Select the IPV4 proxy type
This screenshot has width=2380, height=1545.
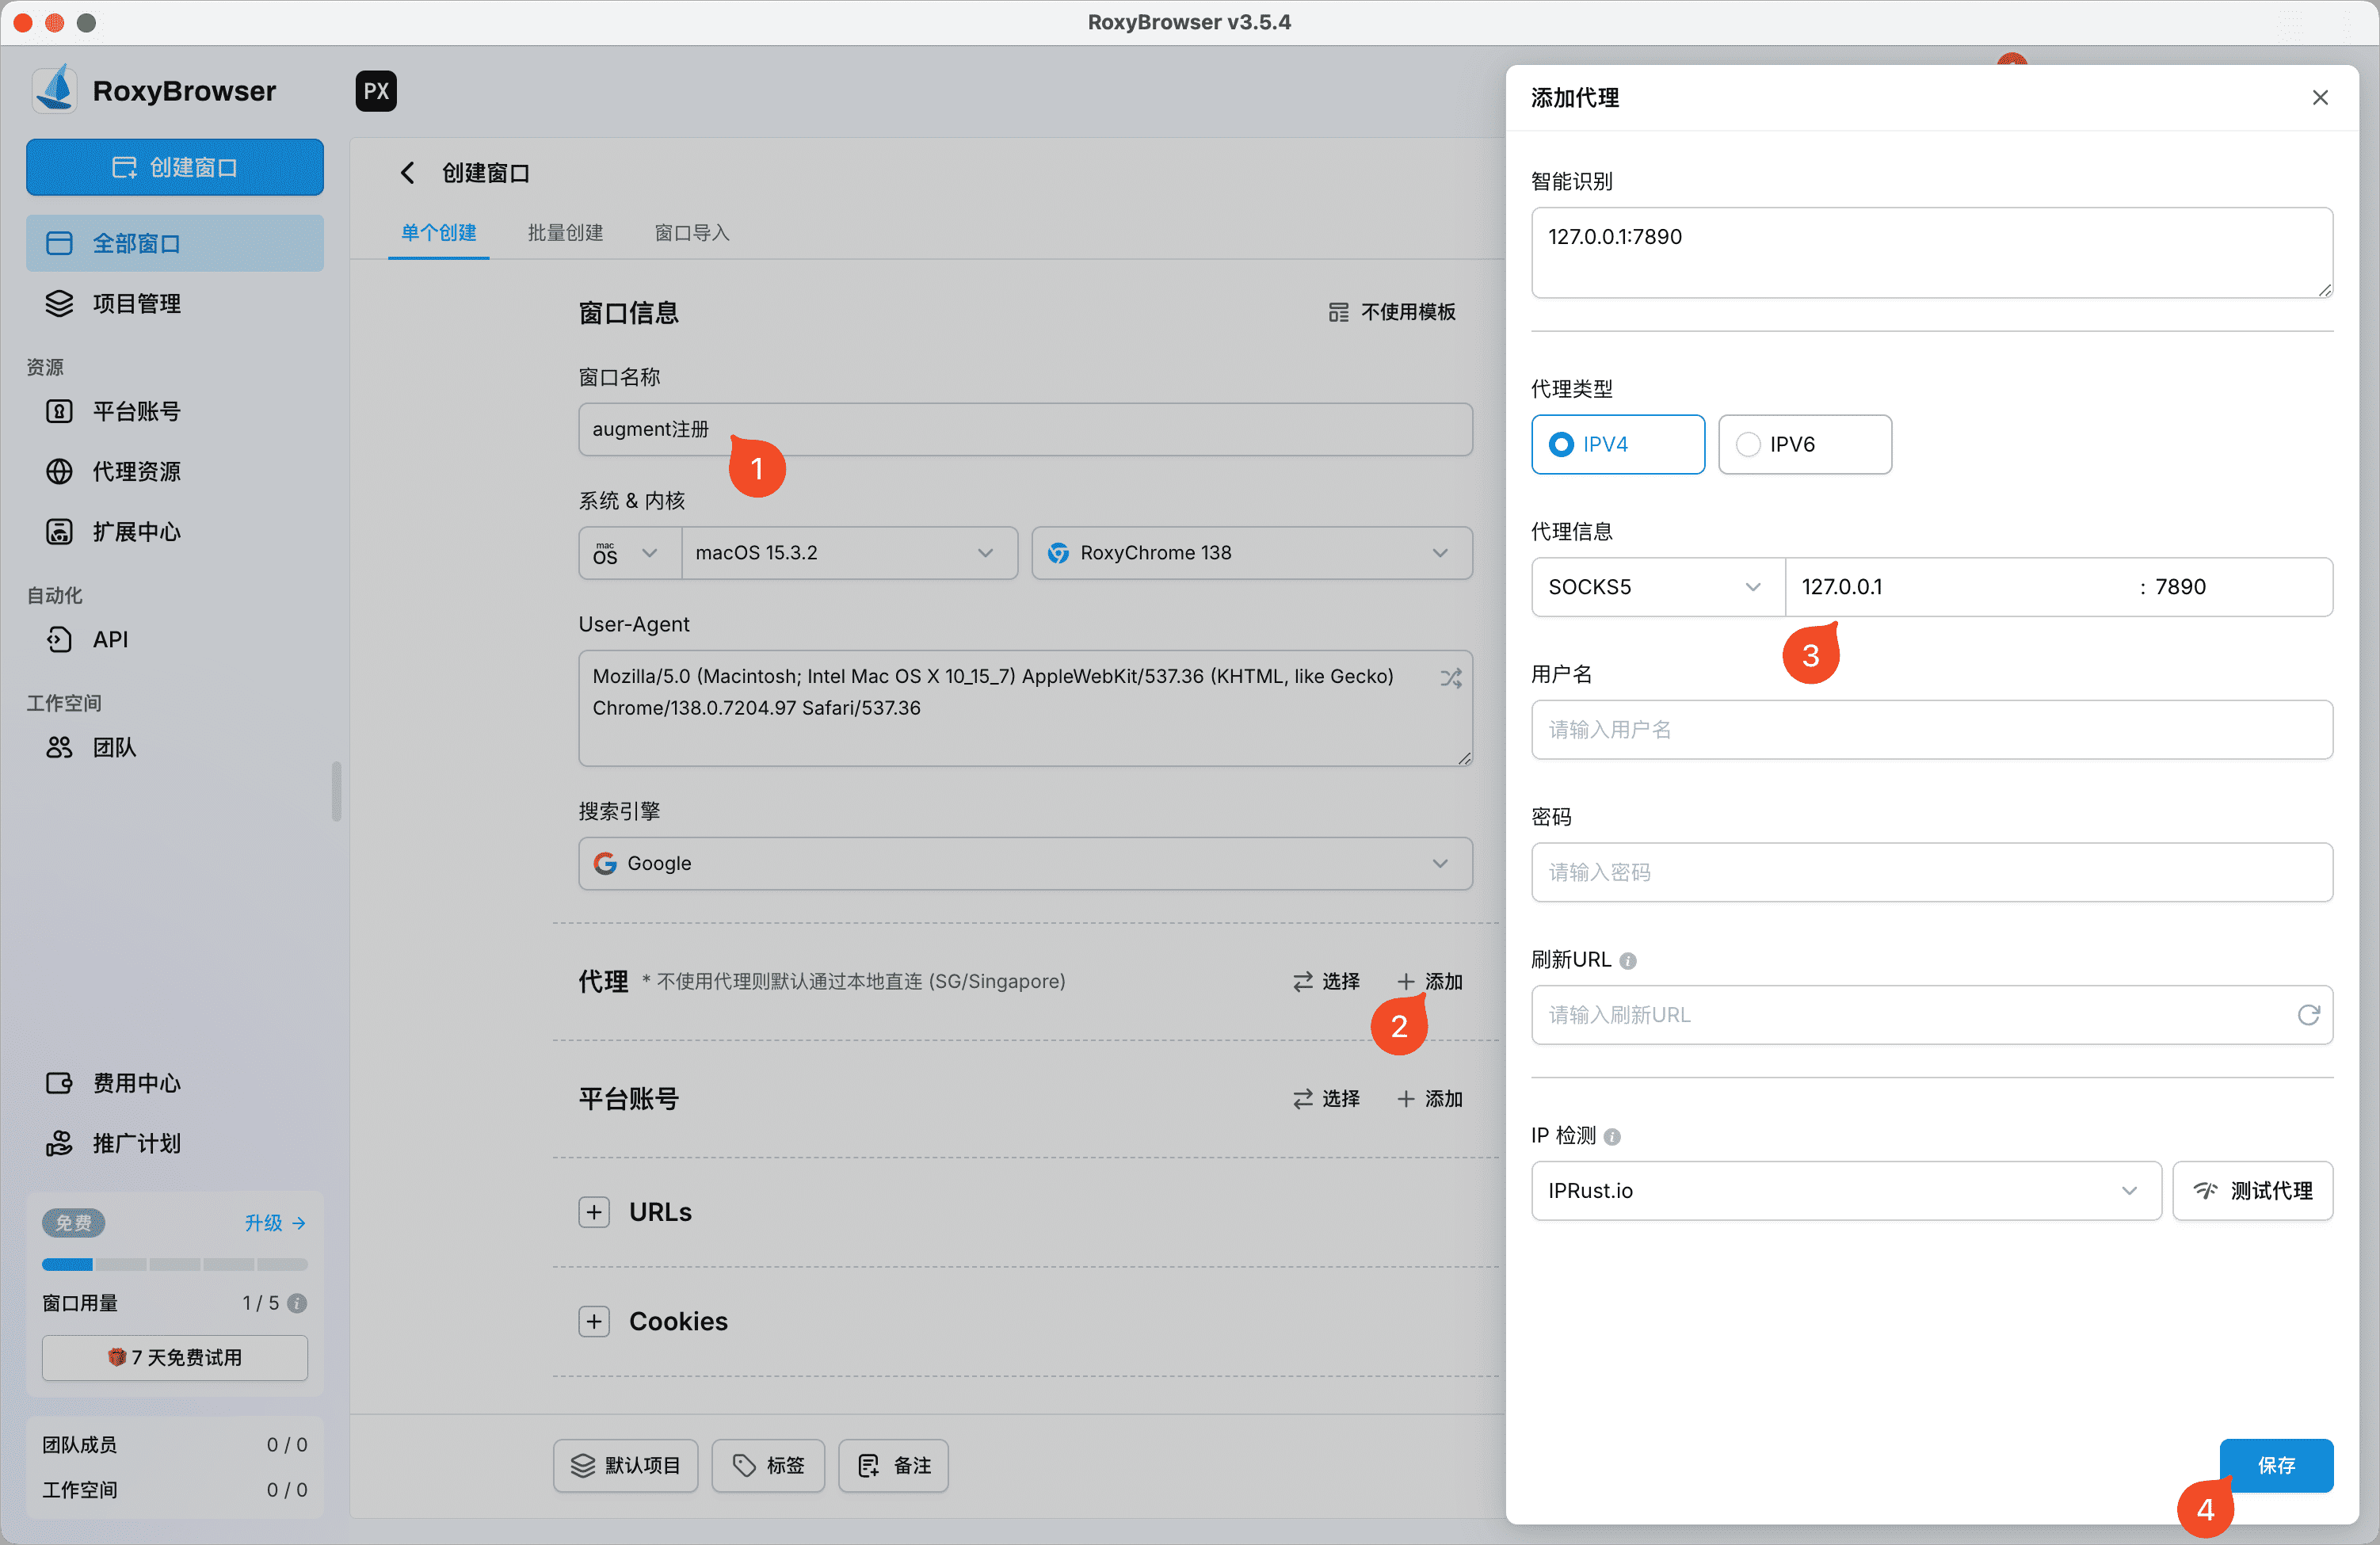[x=1617, y=444]
